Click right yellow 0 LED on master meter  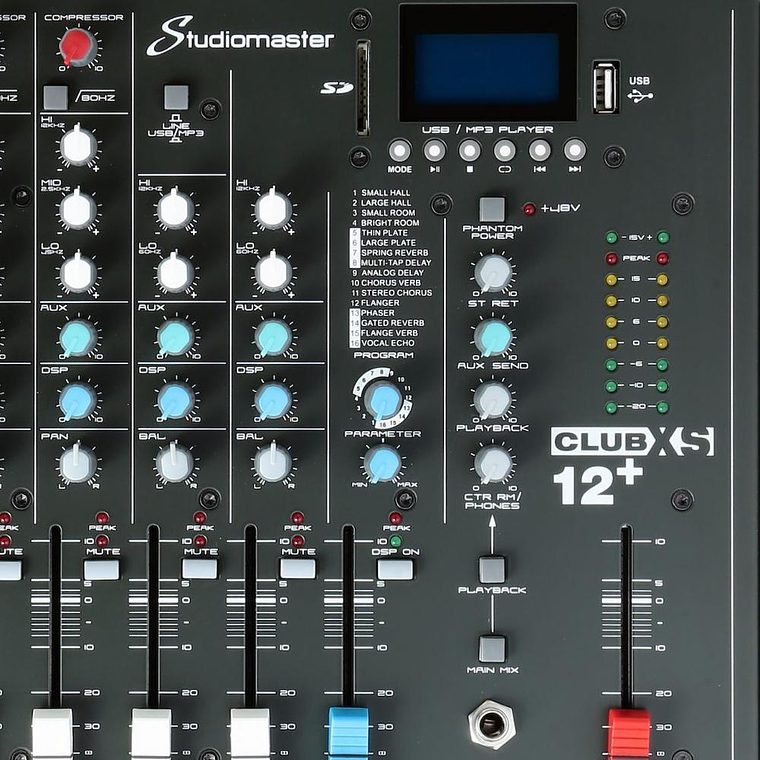[x=663, y=344]
